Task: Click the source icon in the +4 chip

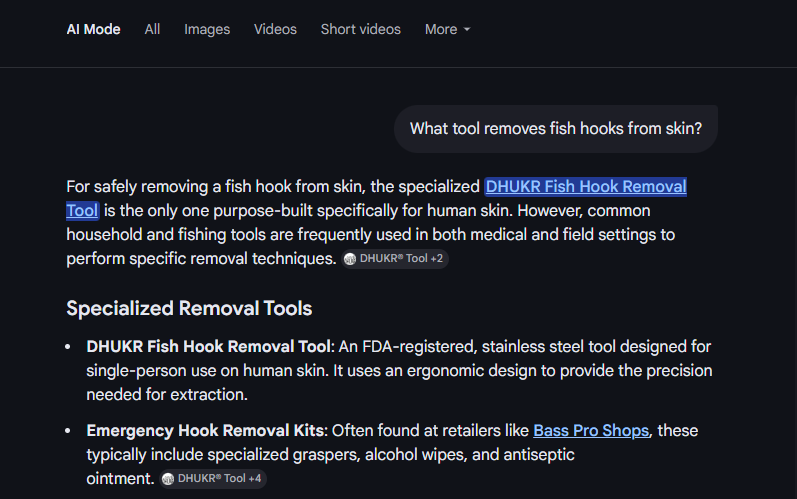Action: click(168, 479)
